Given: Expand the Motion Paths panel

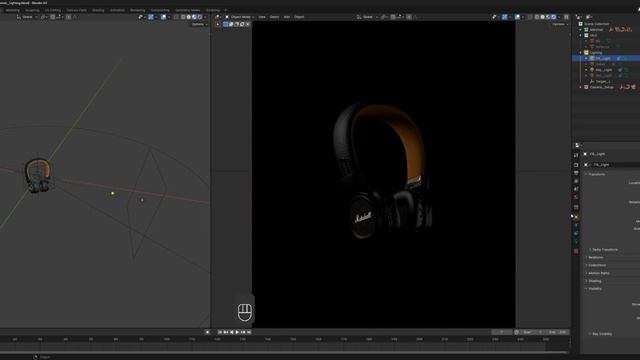Looking at the screenshot, I should click(x=598, y=273).
